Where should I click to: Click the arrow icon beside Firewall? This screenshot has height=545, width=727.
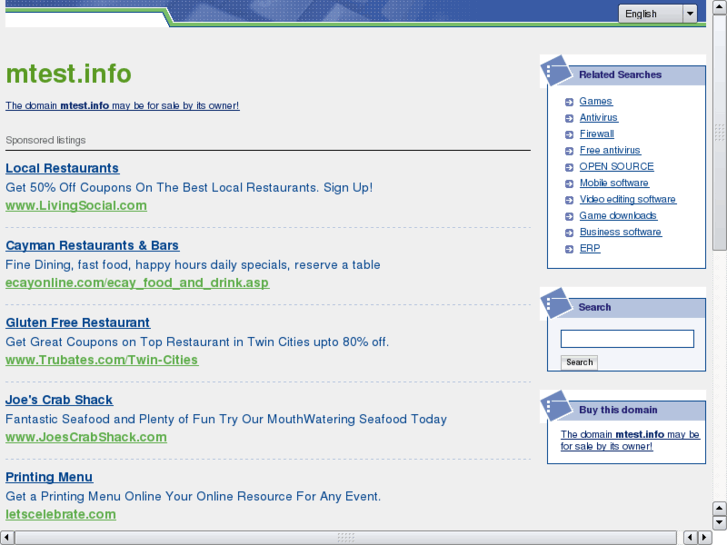pos(569,135)
